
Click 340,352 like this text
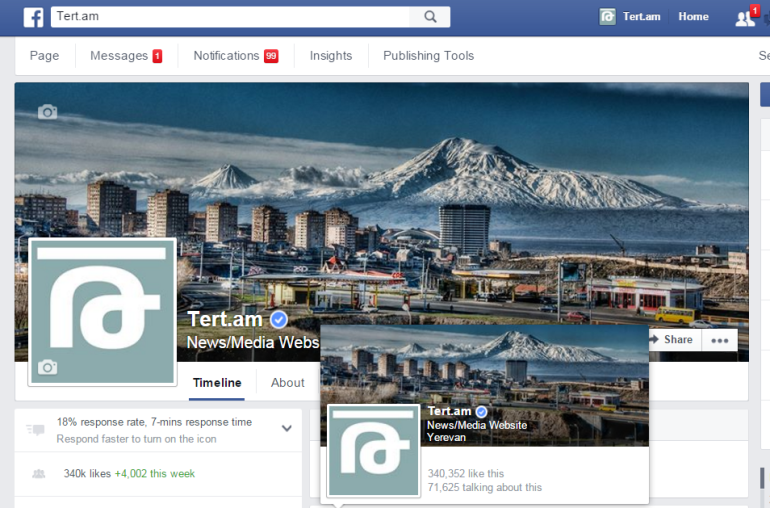pyautogui.click(x=466, y=473)
